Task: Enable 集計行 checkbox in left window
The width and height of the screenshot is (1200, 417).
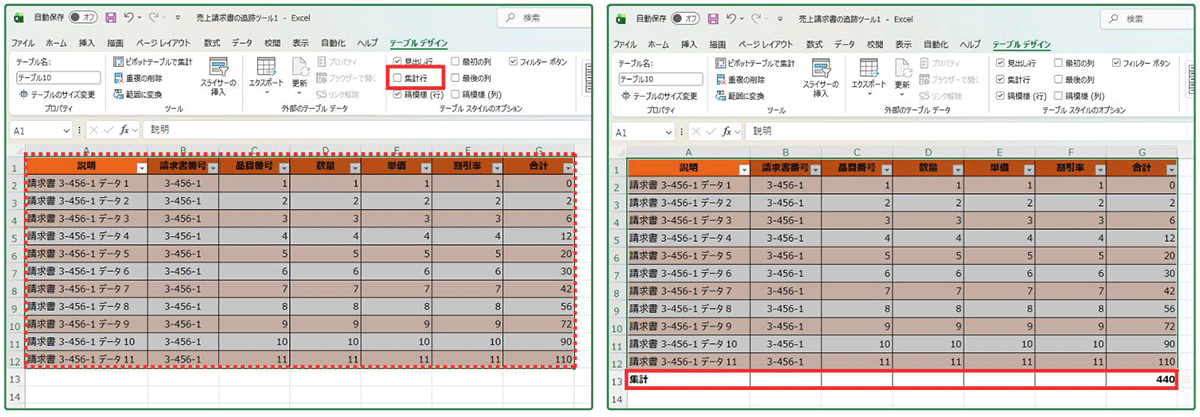Action: 399,78
